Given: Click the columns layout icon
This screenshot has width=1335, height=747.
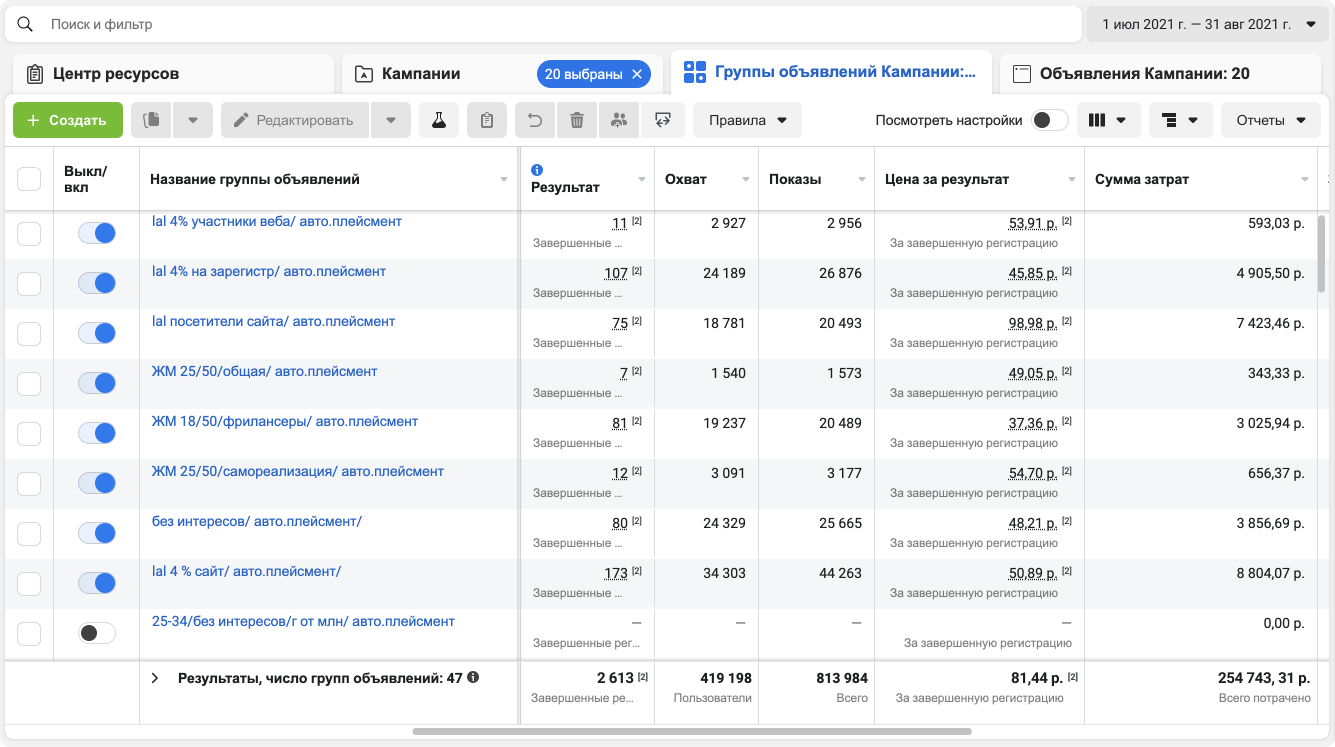Looking at the screenshot, I should pyautogui.click(x=1097, y=120).
